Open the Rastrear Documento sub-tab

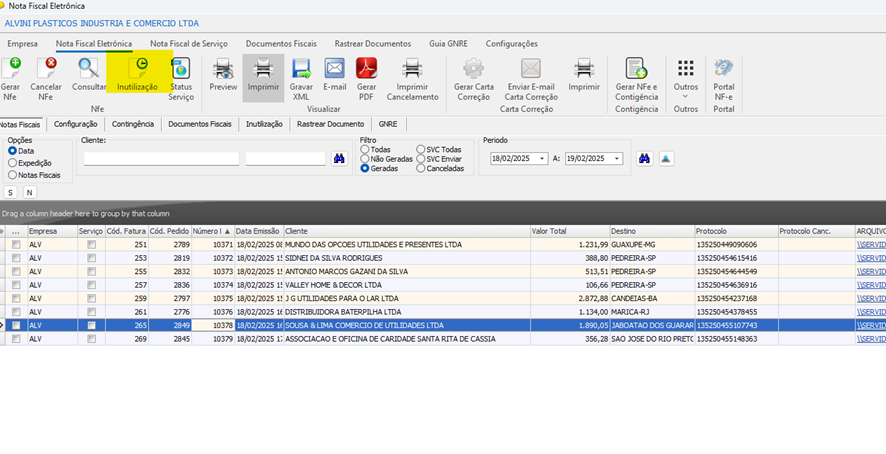point(330,124)
